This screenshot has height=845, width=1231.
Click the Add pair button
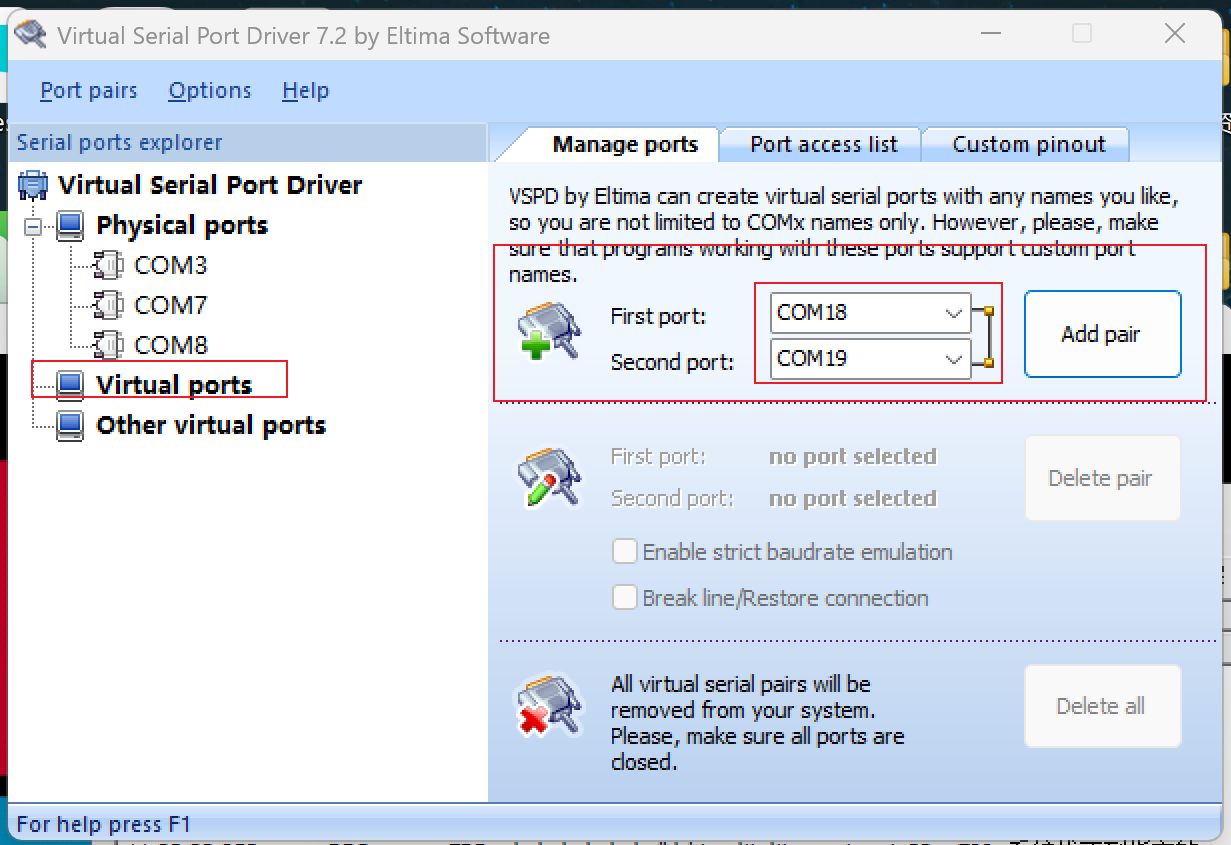[x=1102, y=334]
